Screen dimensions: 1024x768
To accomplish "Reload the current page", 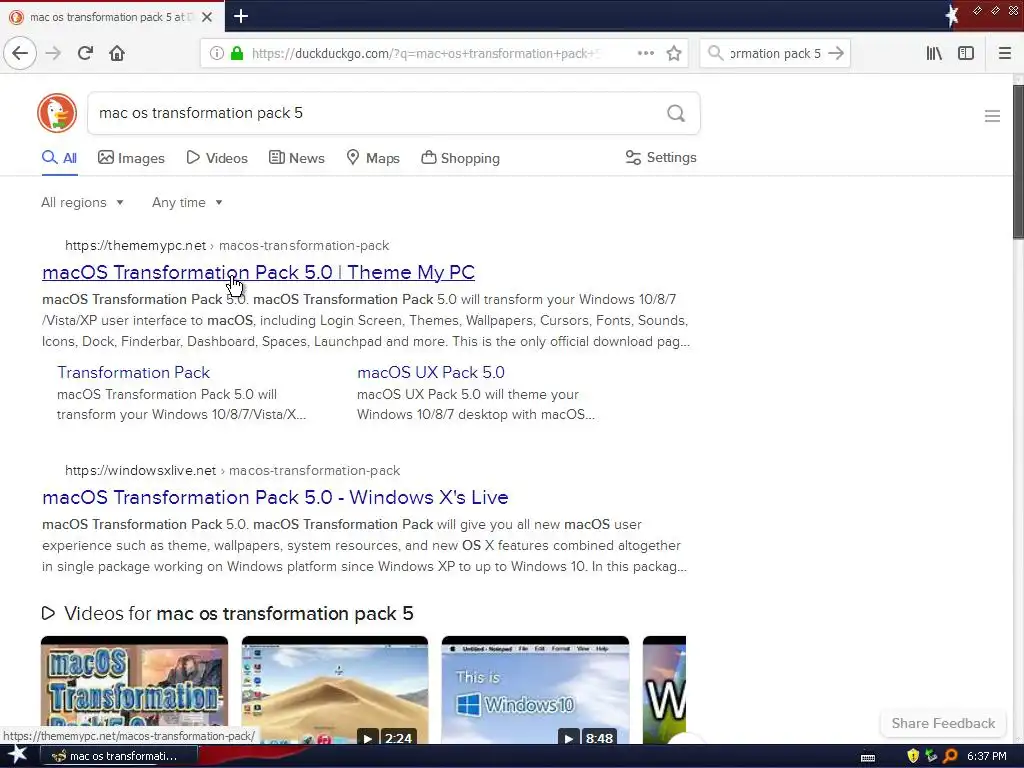I will tap(85, 53).
